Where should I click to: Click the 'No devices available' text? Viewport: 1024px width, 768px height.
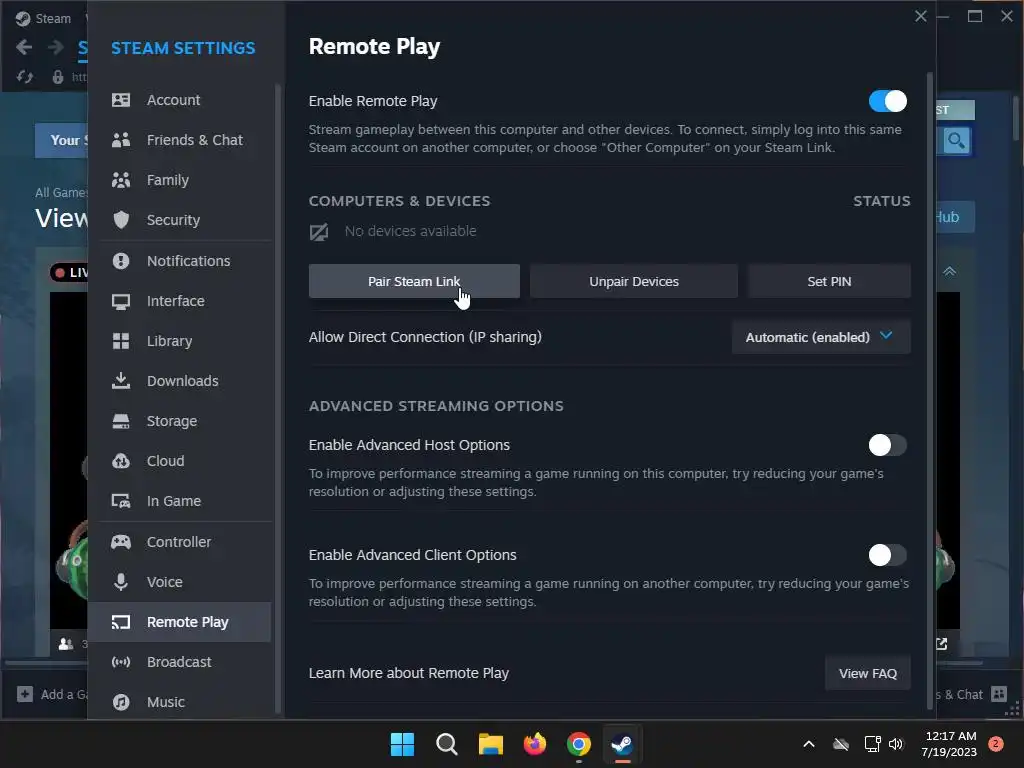[x=410, y=231]
